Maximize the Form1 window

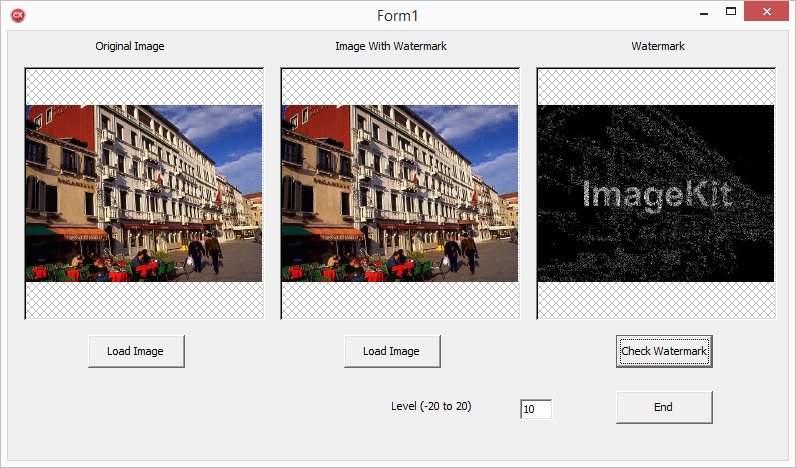(731, 11)
